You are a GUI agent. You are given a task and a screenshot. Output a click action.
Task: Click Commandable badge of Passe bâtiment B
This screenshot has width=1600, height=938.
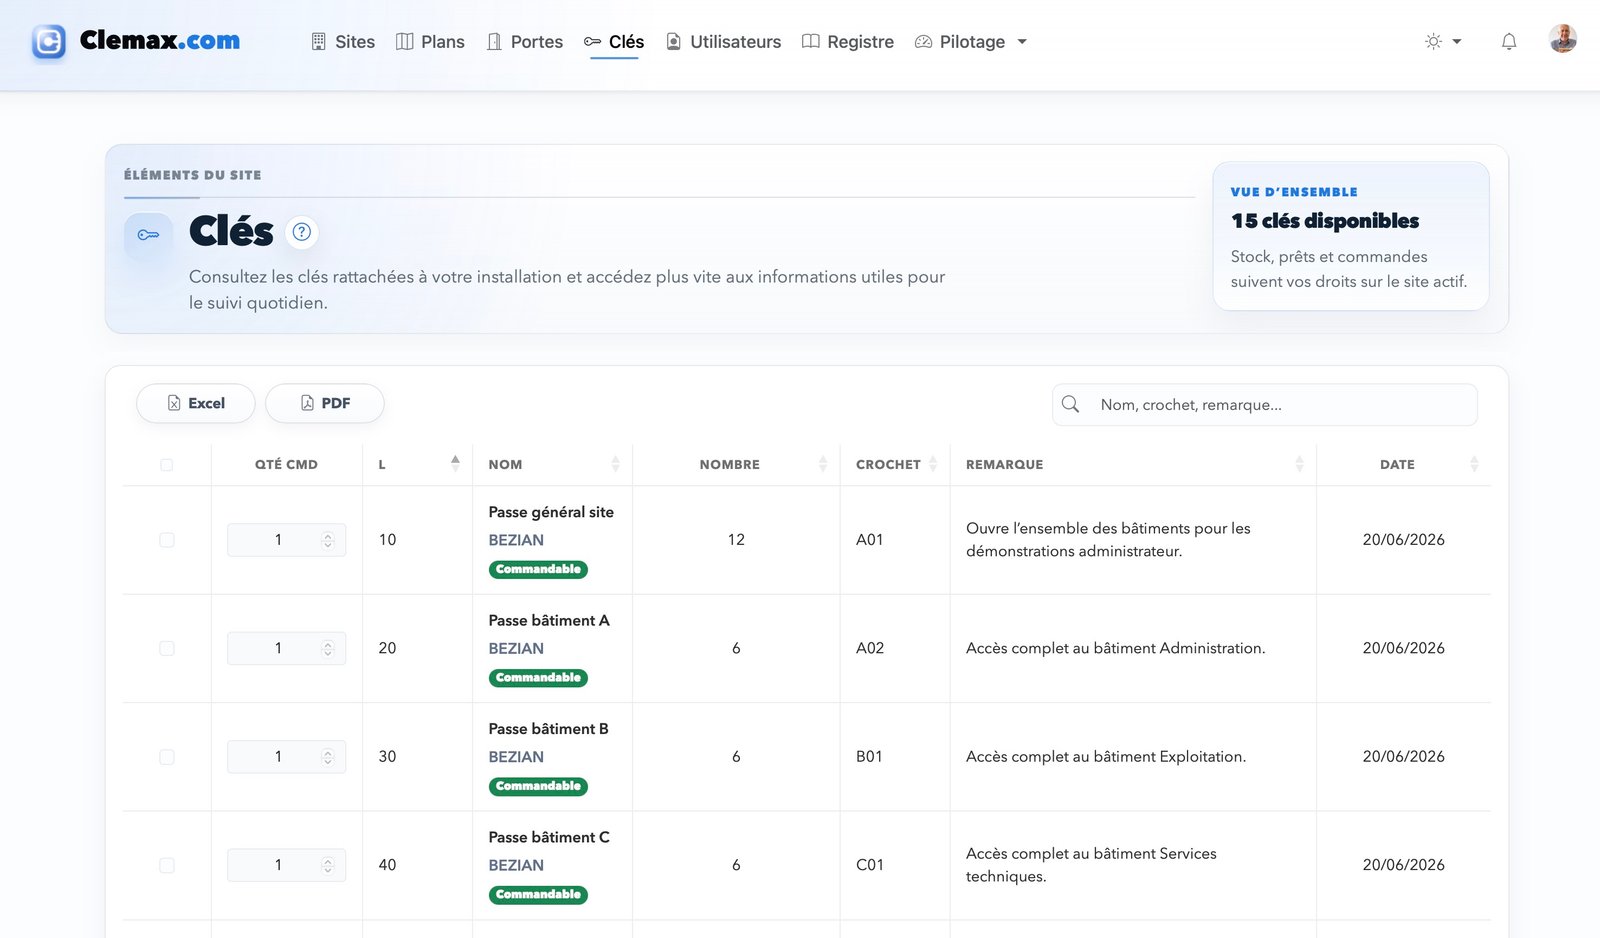pos(538,786)
